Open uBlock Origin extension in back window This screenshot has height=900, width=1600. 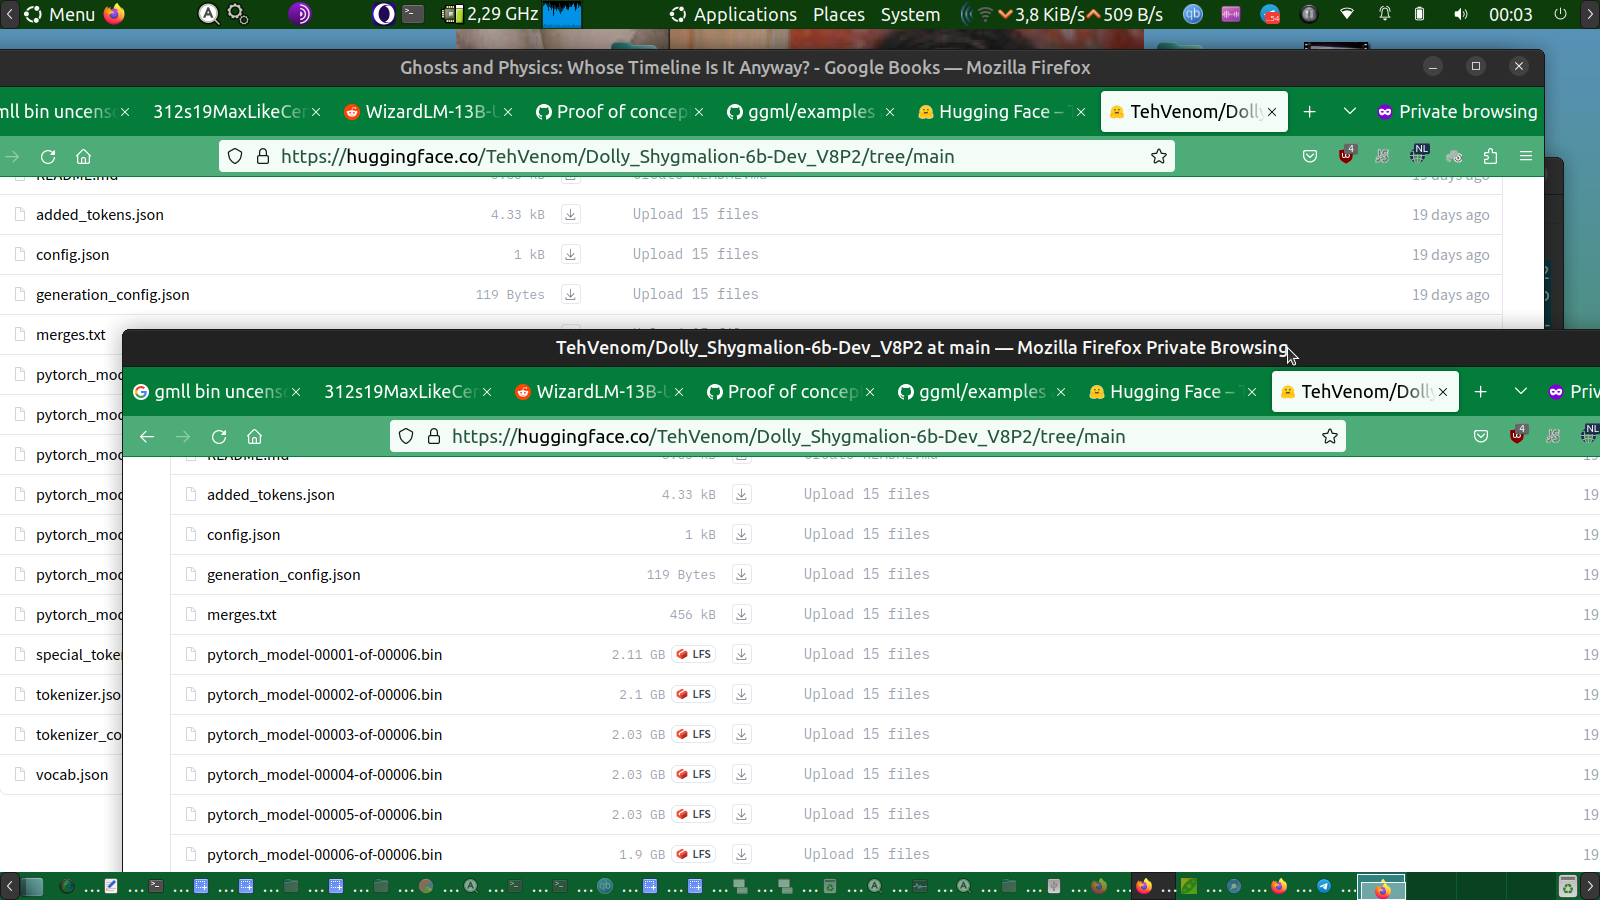click(x=1346, y=156)
